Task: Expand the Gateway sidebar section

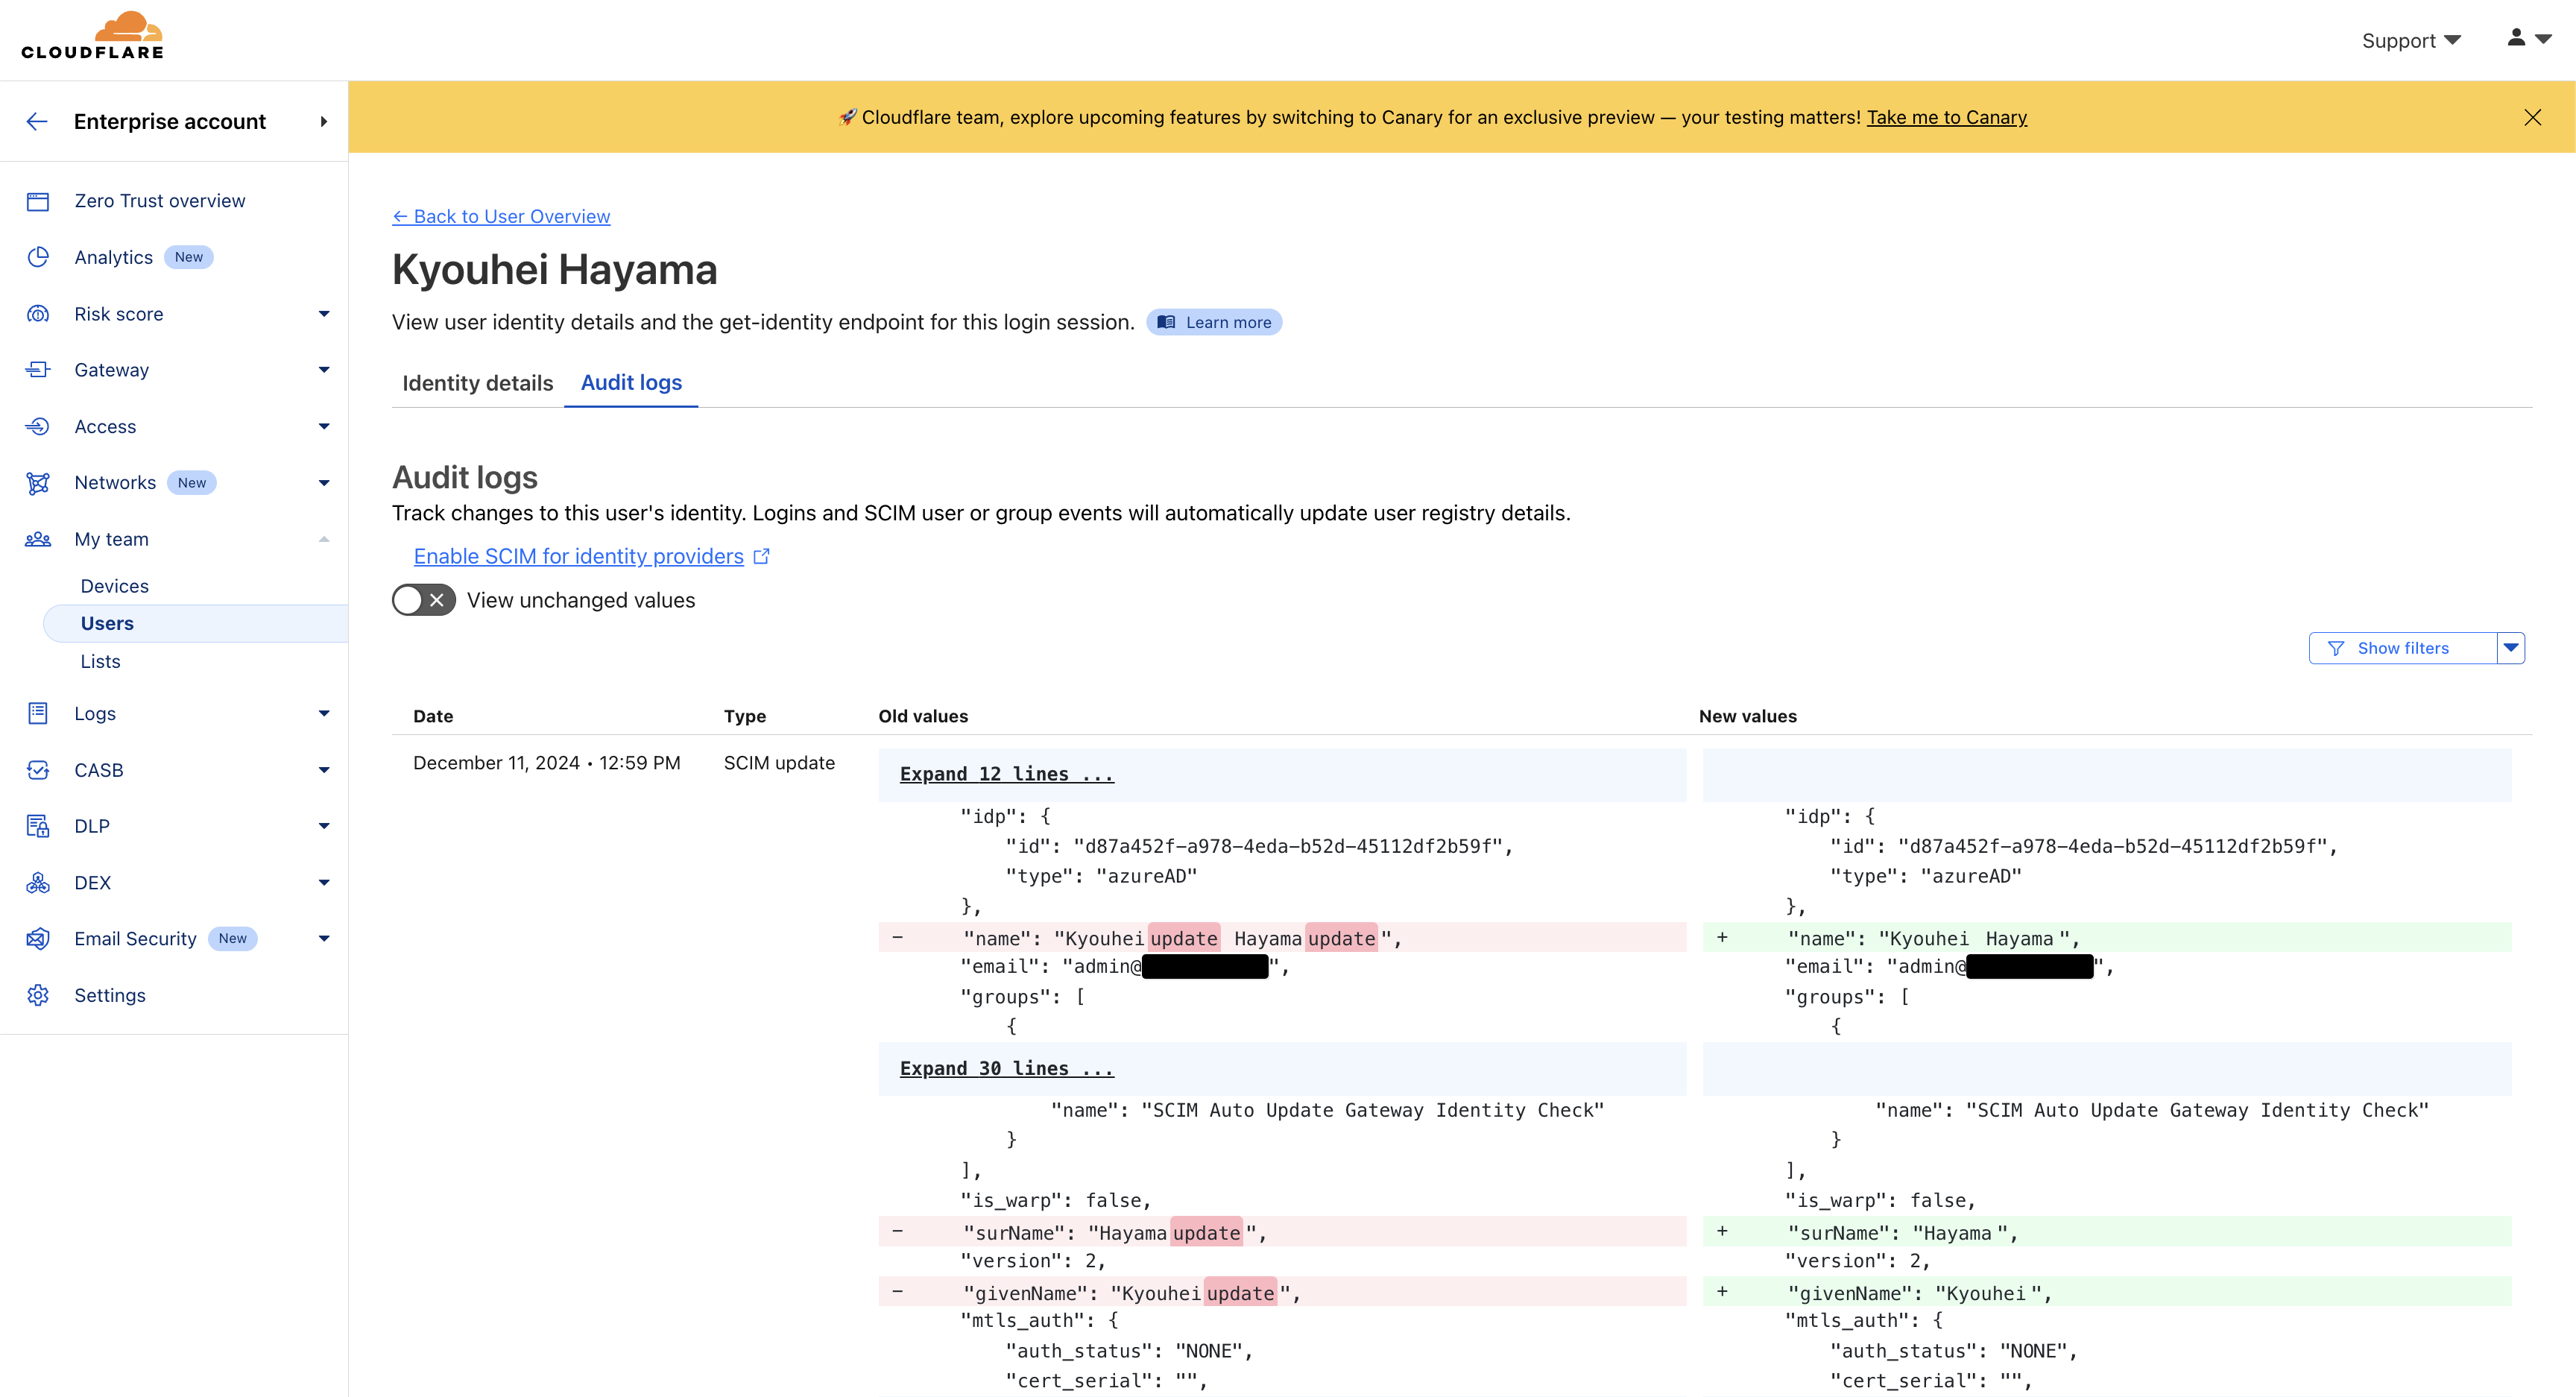Action: point(323,370)
